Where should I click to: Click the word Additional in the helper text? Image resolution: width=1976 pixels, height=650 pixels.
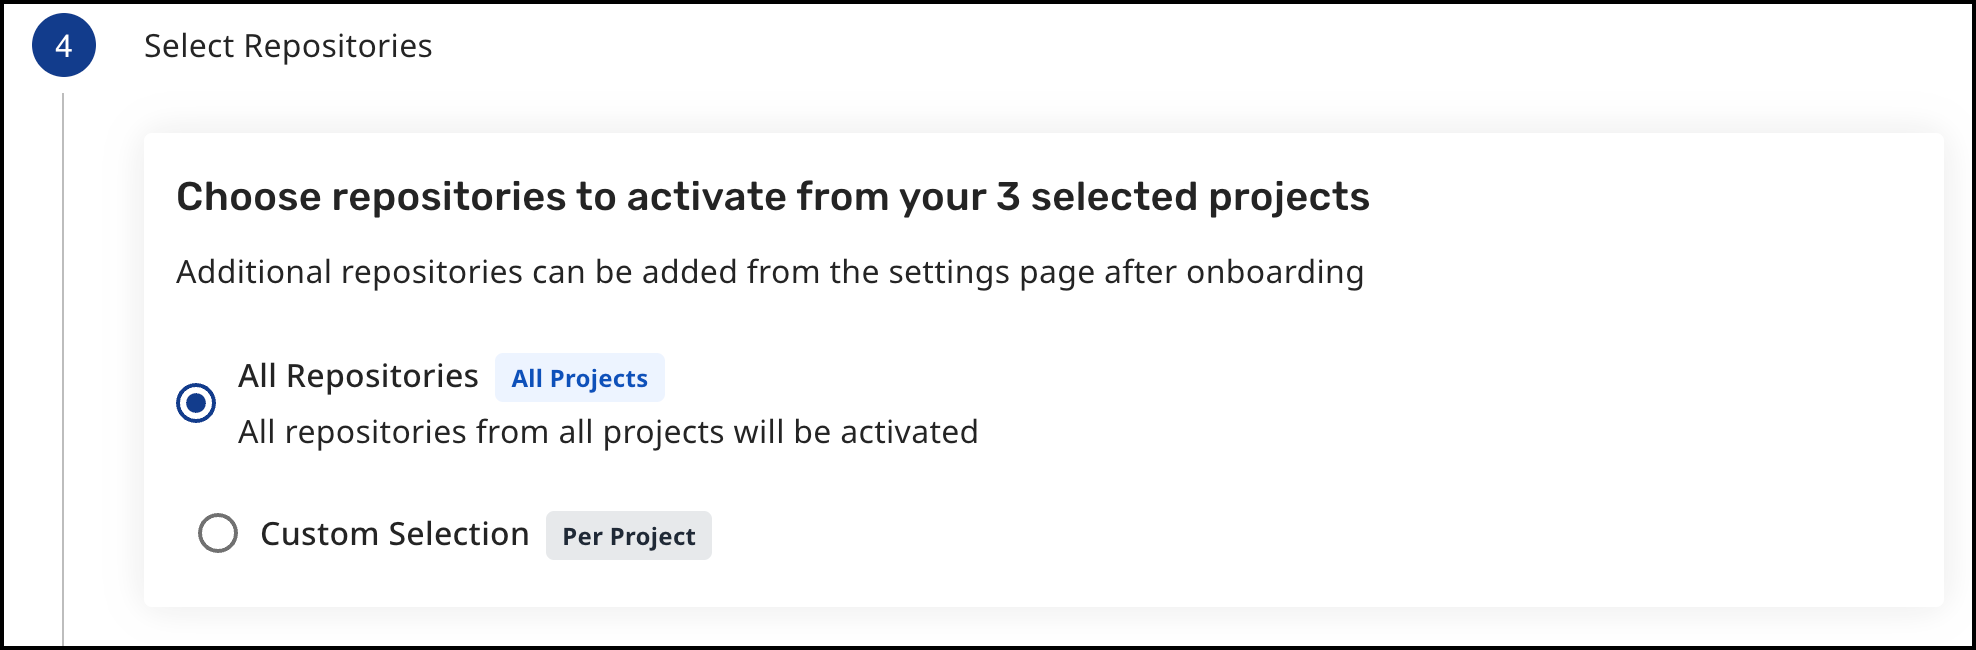[x=253, y=272]
